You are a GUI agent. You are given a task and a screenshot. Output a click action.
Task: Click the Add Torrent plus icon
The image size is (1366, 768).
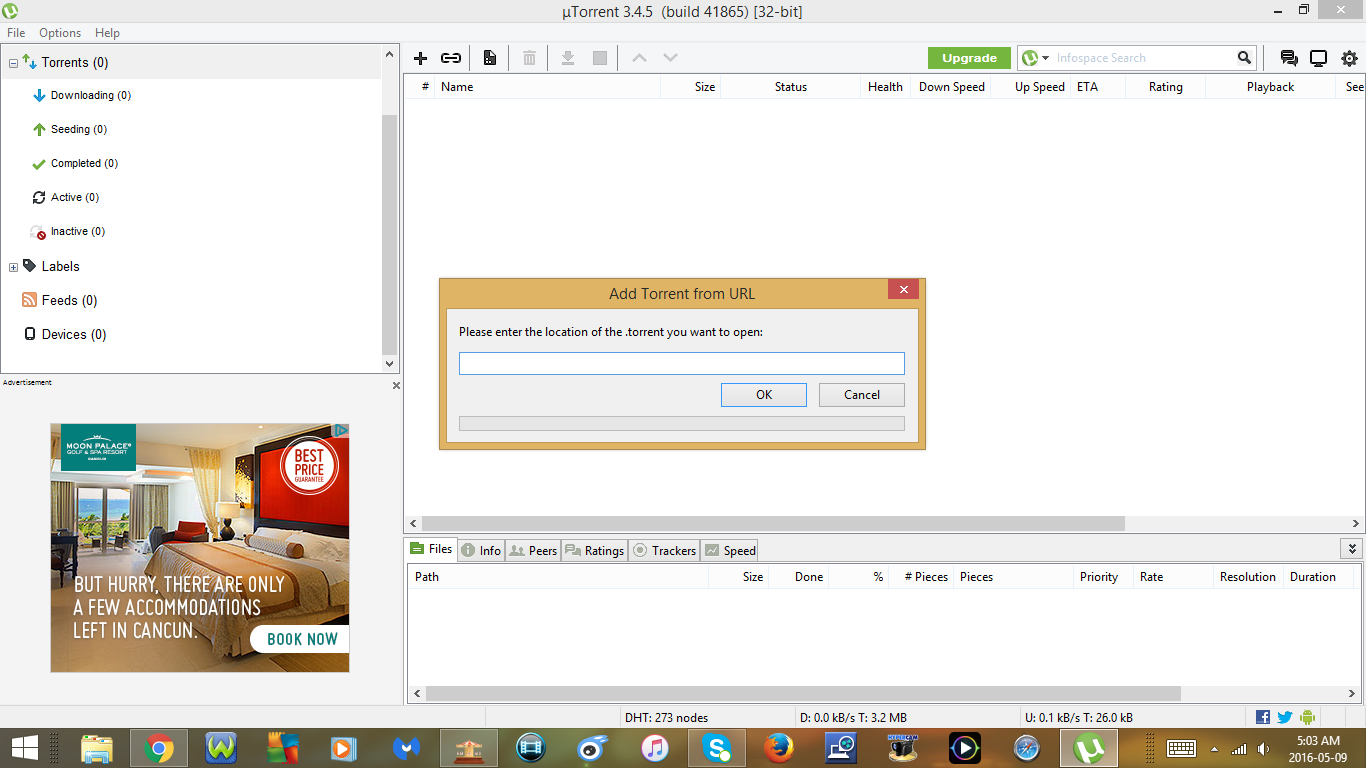point(421,58)
